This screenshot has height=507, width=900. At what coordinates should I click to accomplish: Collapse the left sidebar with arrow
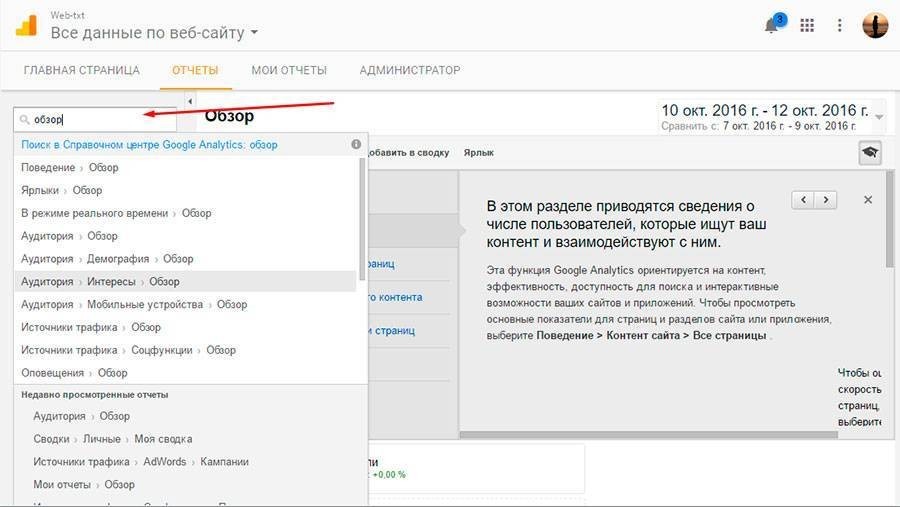coord(190,101)
